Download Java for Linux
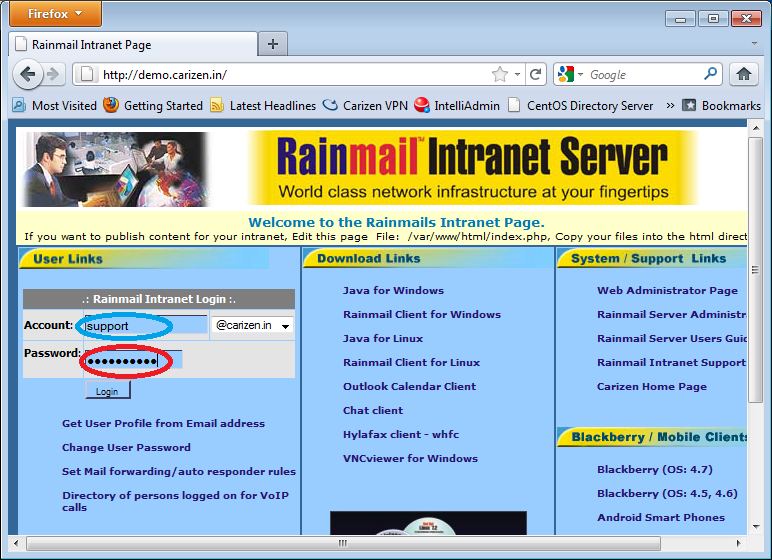This screenshot has height=560, width=772. point(383,338)
